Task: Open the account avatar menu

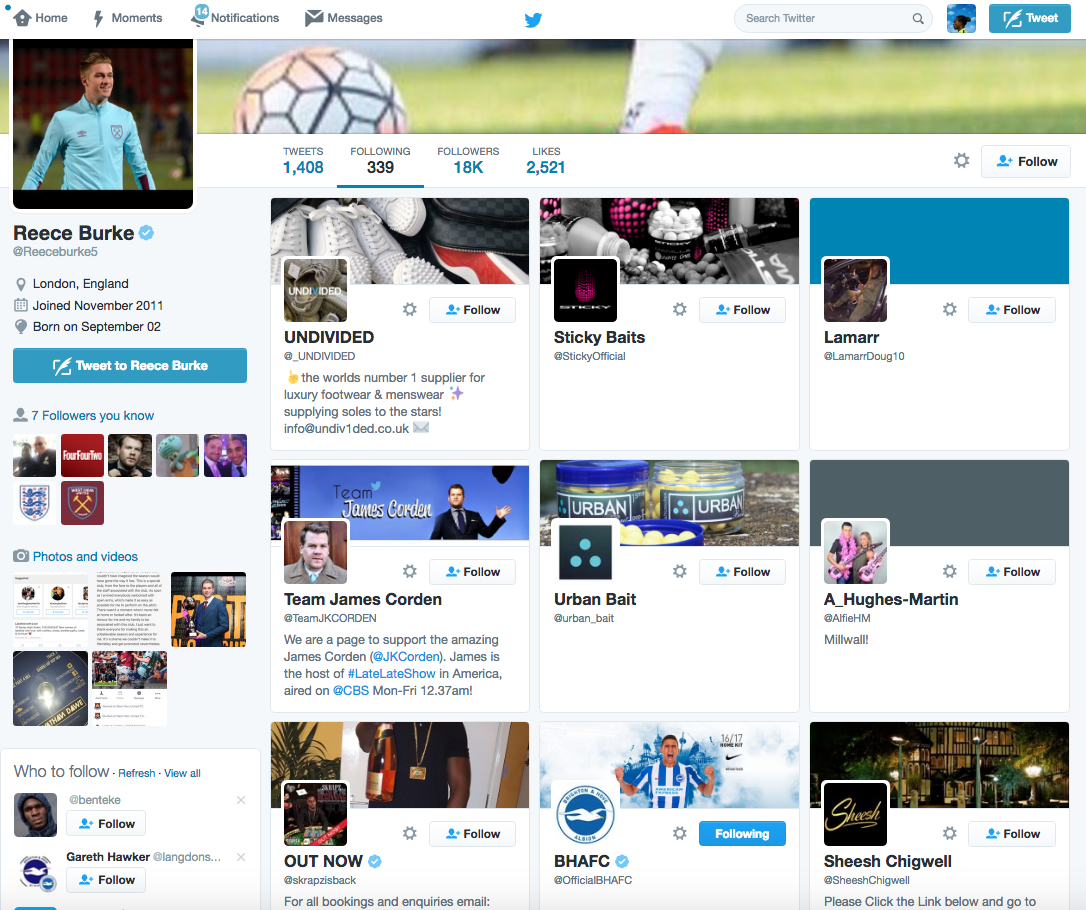Action: point(961,19)
